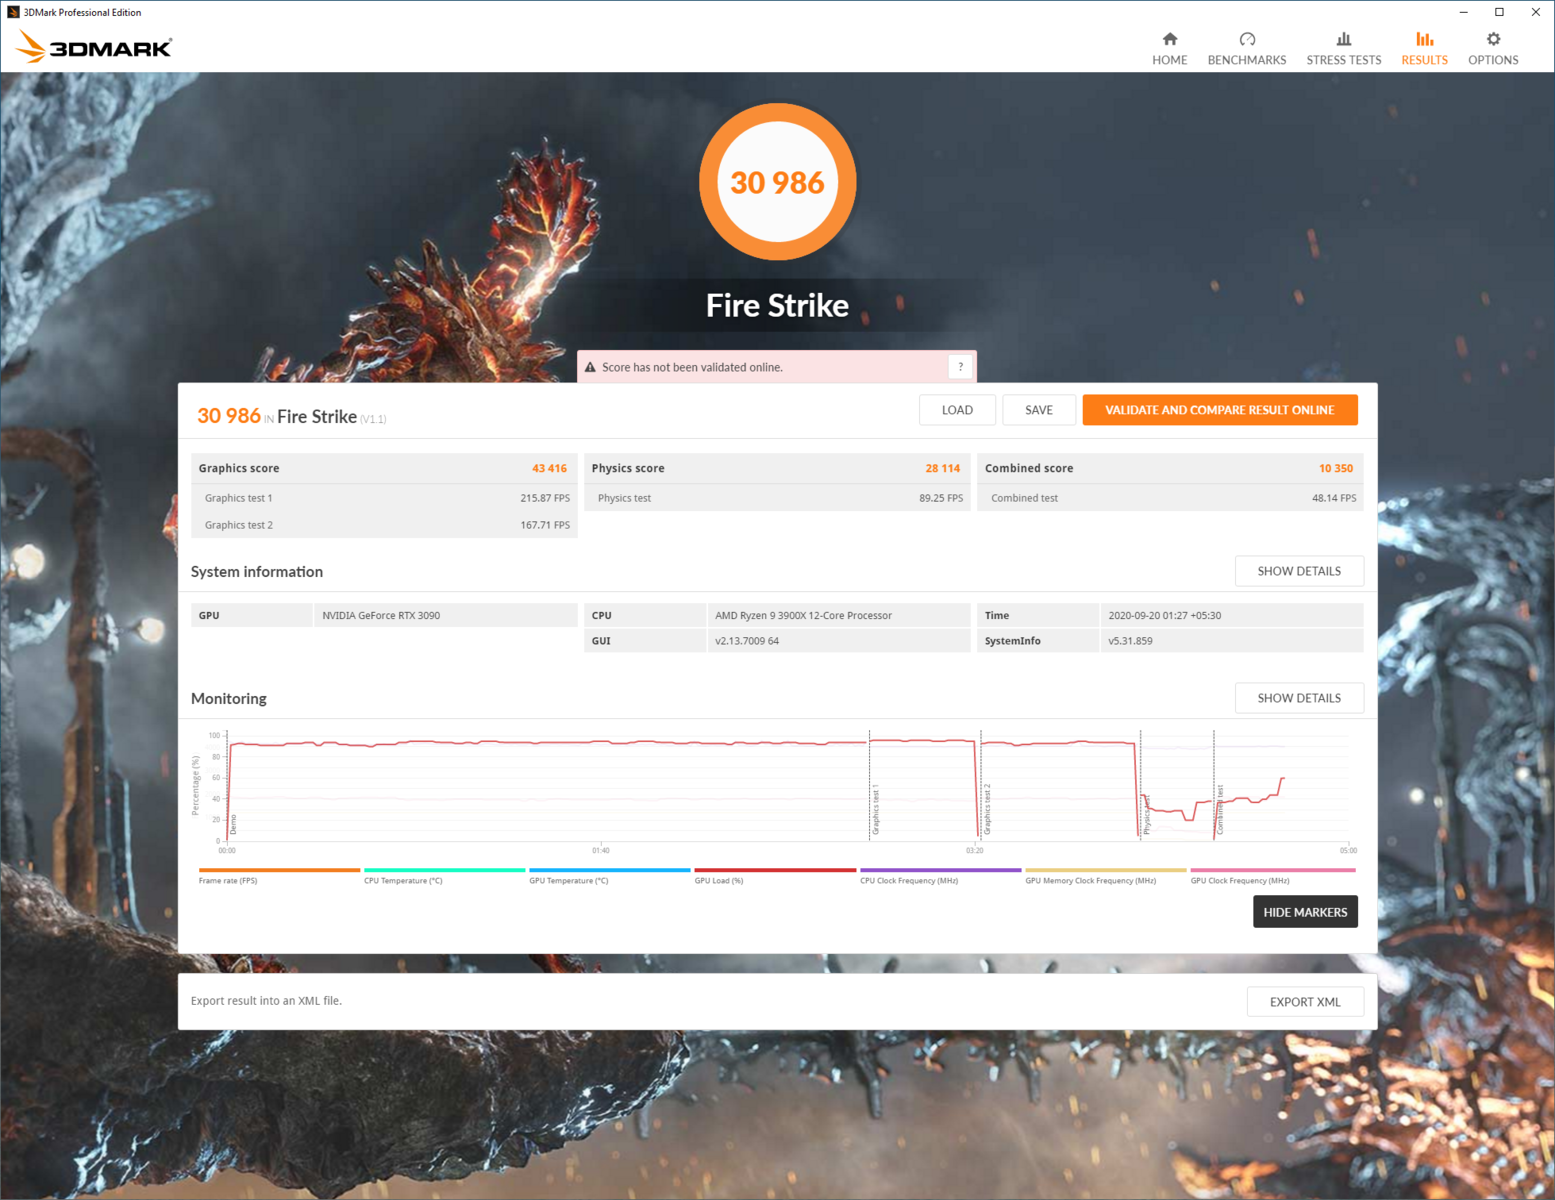Click the 30 986 Fire Strike result header
This screenshot has height=1200, width=1555.
point(291,416)
